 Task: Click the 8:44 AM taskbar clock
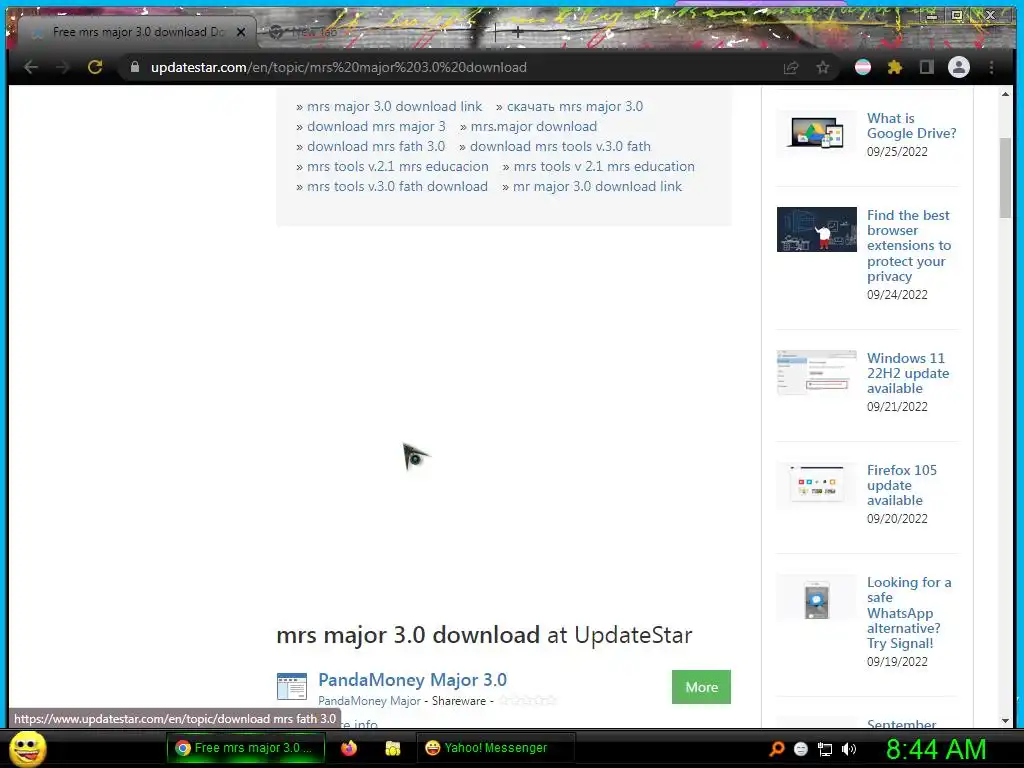(x=936, y=749)
